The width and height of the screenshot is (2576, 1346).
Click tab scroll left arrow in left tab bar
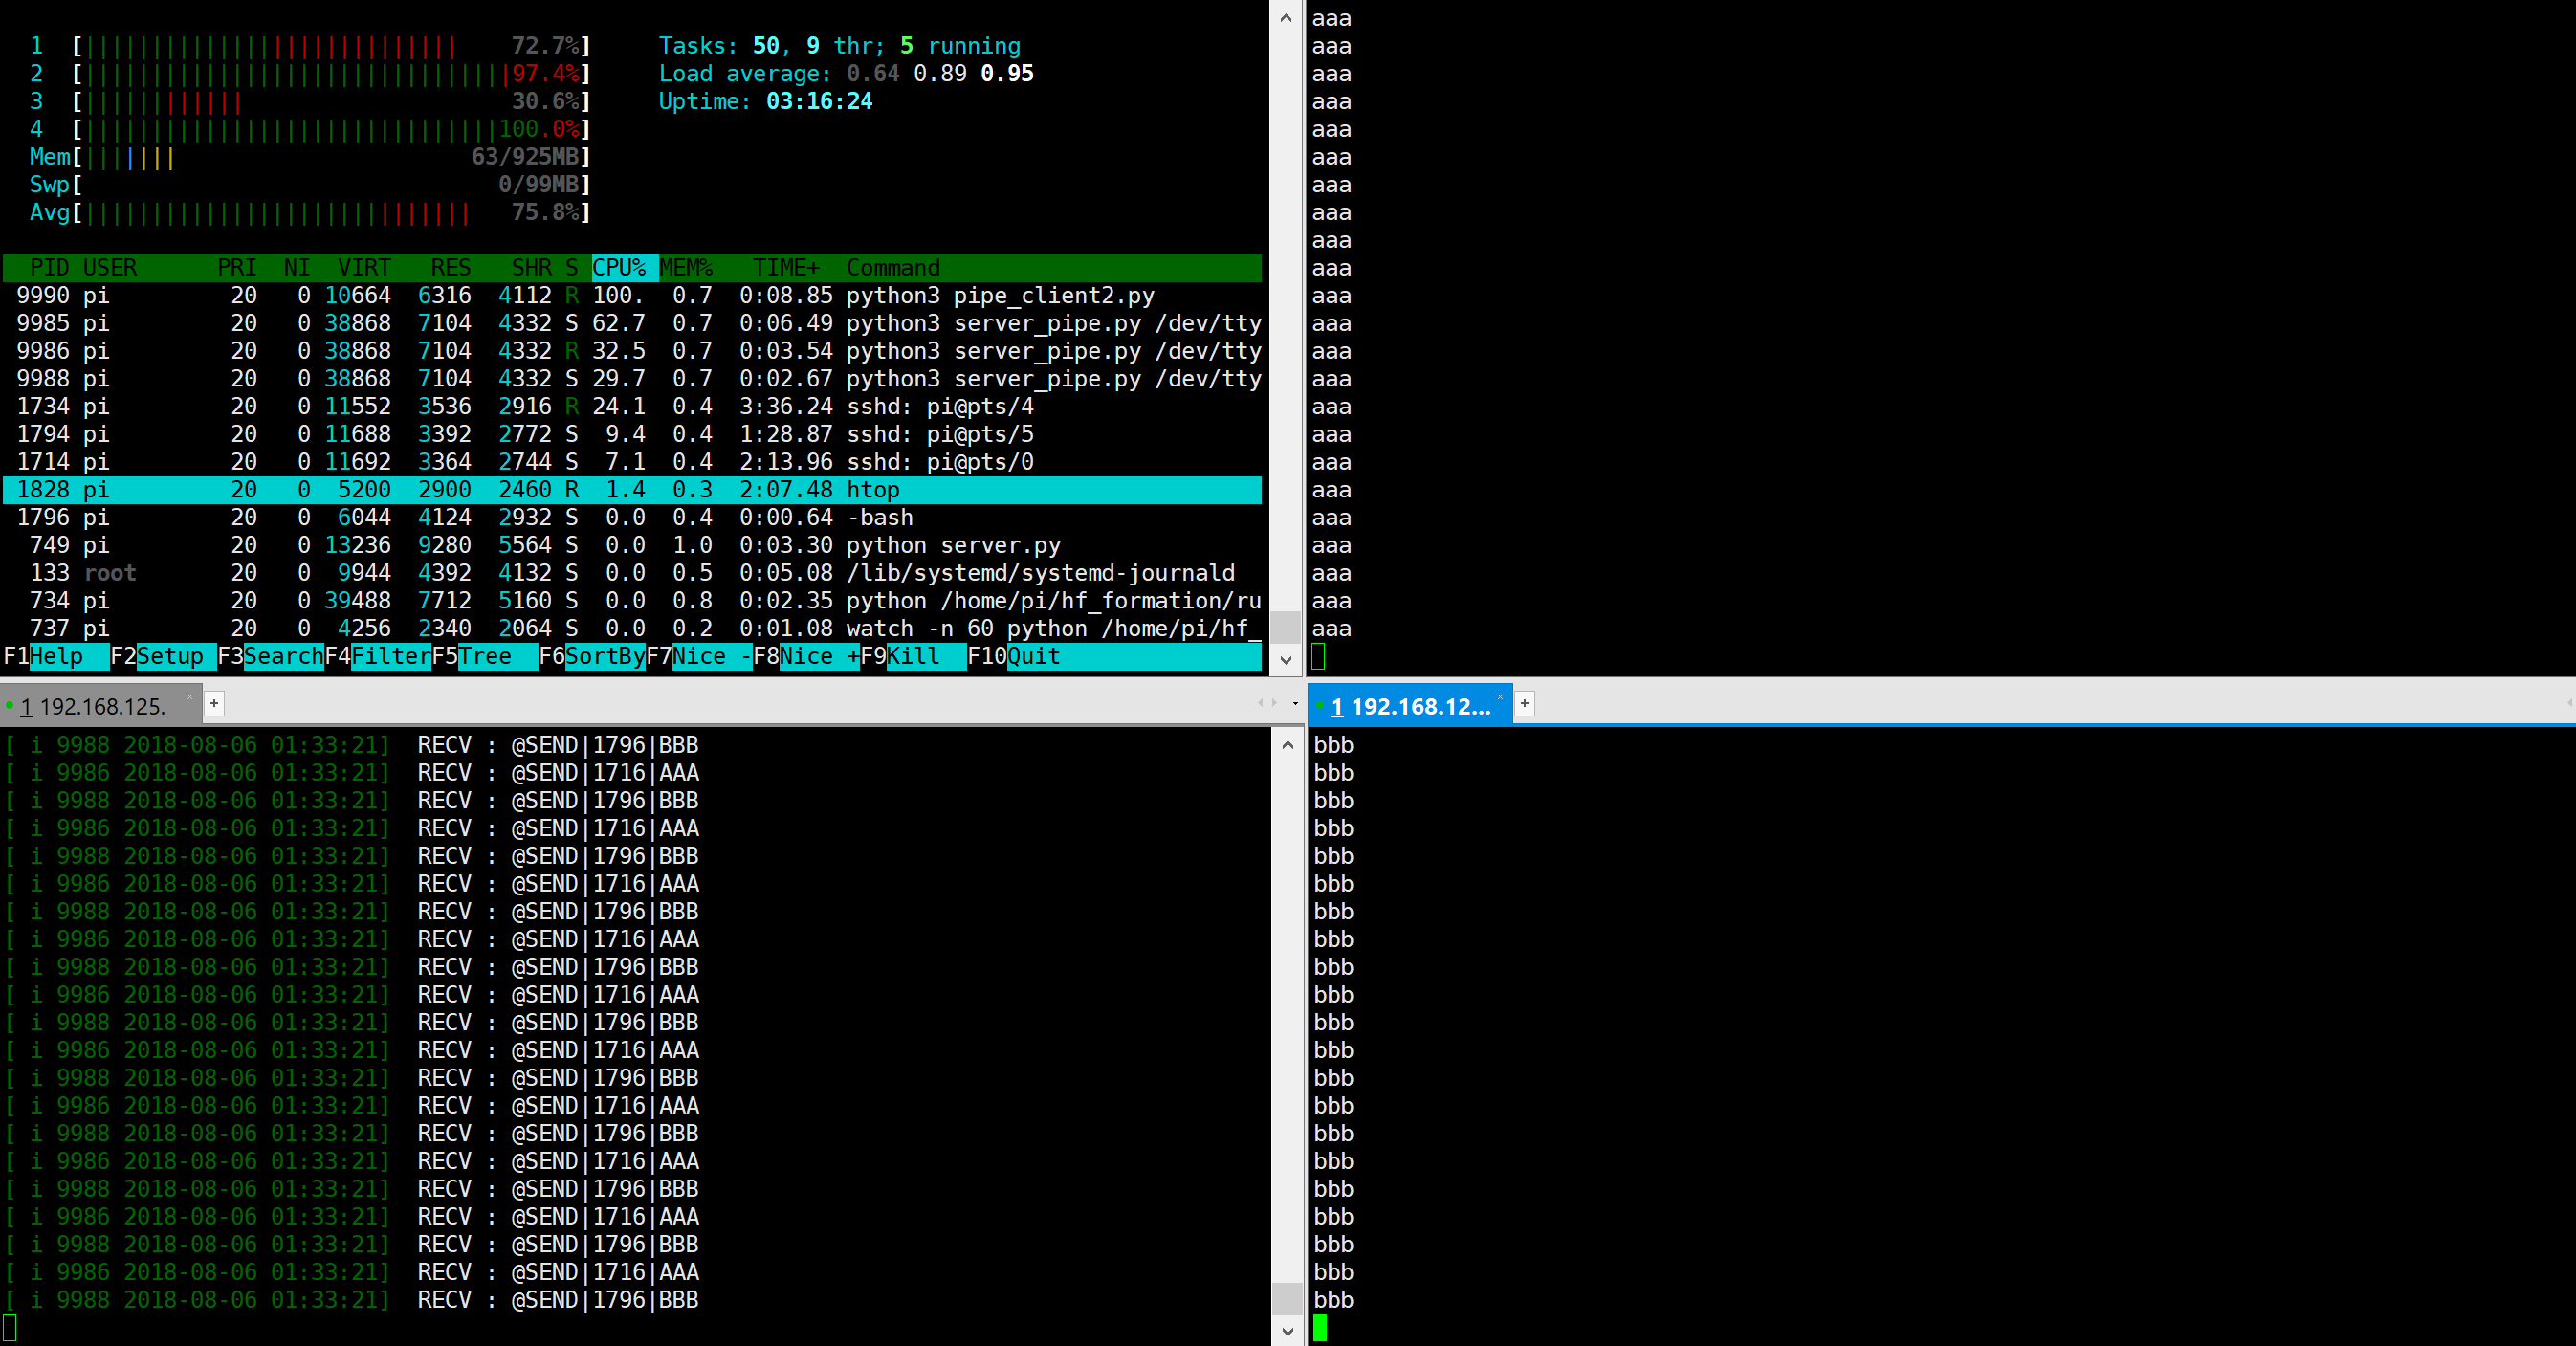click(1260, 703)
